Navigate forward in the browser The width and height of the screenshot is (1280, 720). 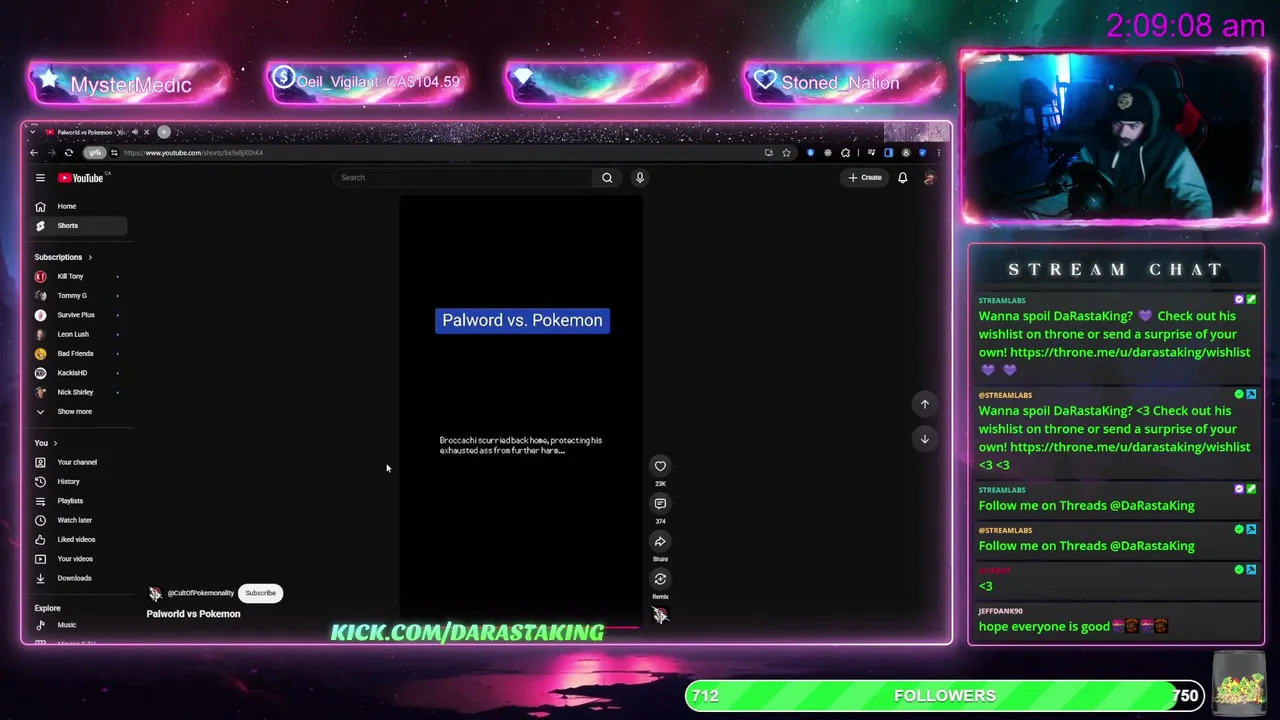(x=51, y=153)
